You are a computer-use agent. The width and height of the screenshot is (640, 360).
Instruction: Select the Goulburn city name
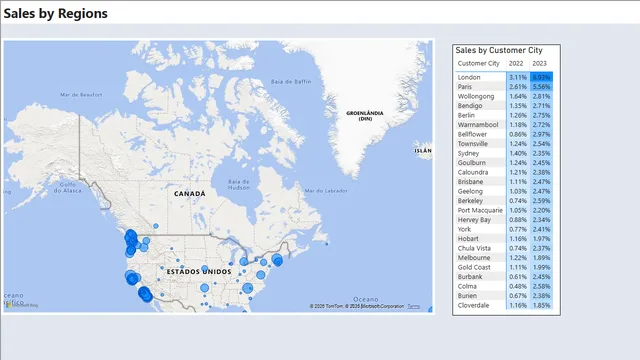(471, 162)
